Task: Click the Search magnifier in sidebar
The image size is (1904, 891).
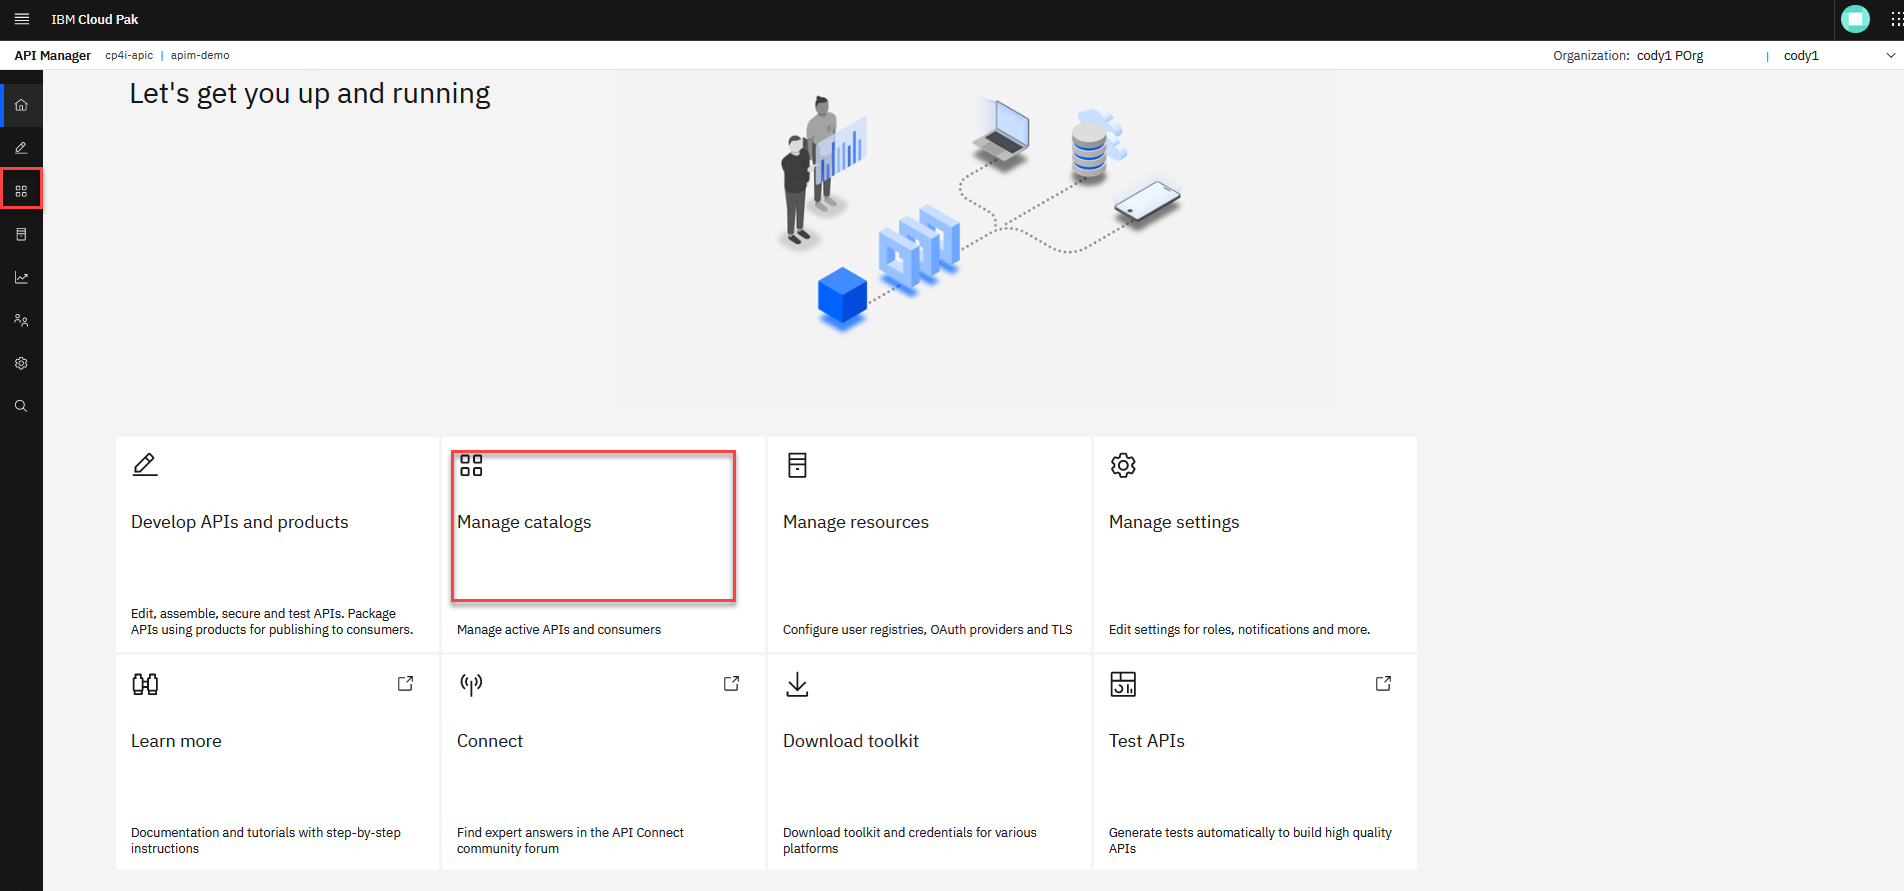Action: click(x=21, y=406)
